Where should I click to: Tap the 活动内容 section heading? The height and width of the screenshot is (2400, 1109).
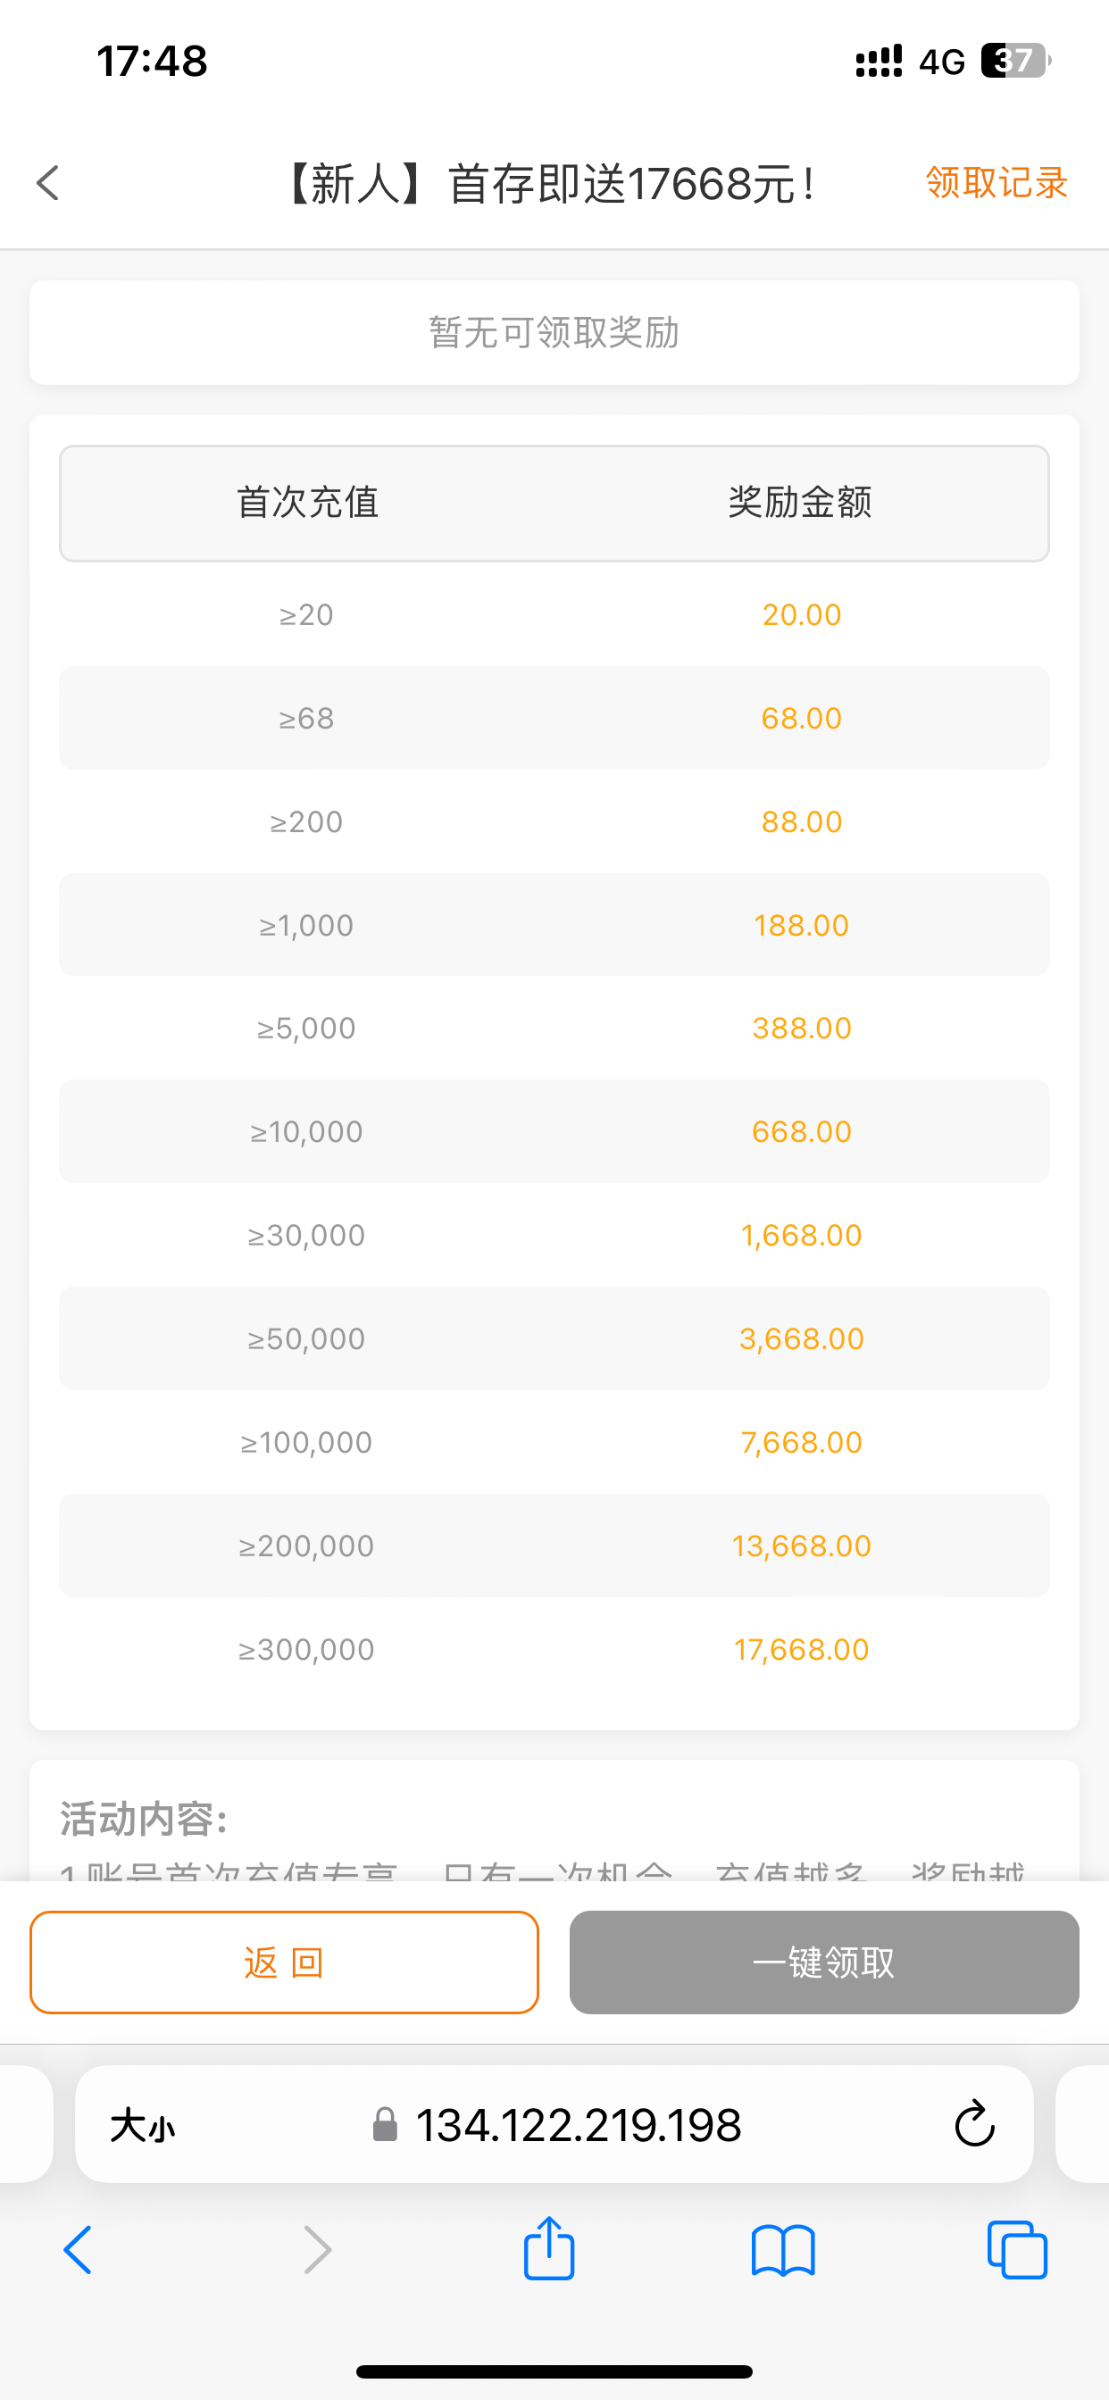(x=144, y=1819)
